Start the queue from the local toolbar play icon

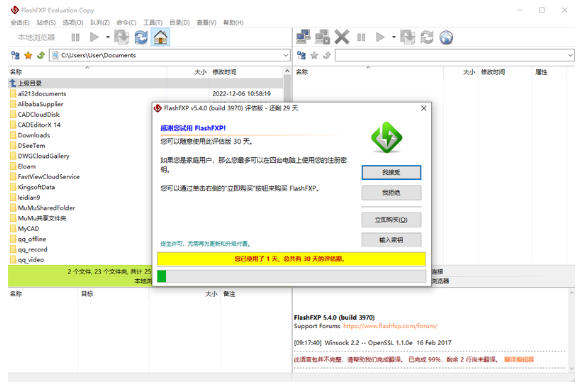94,37
